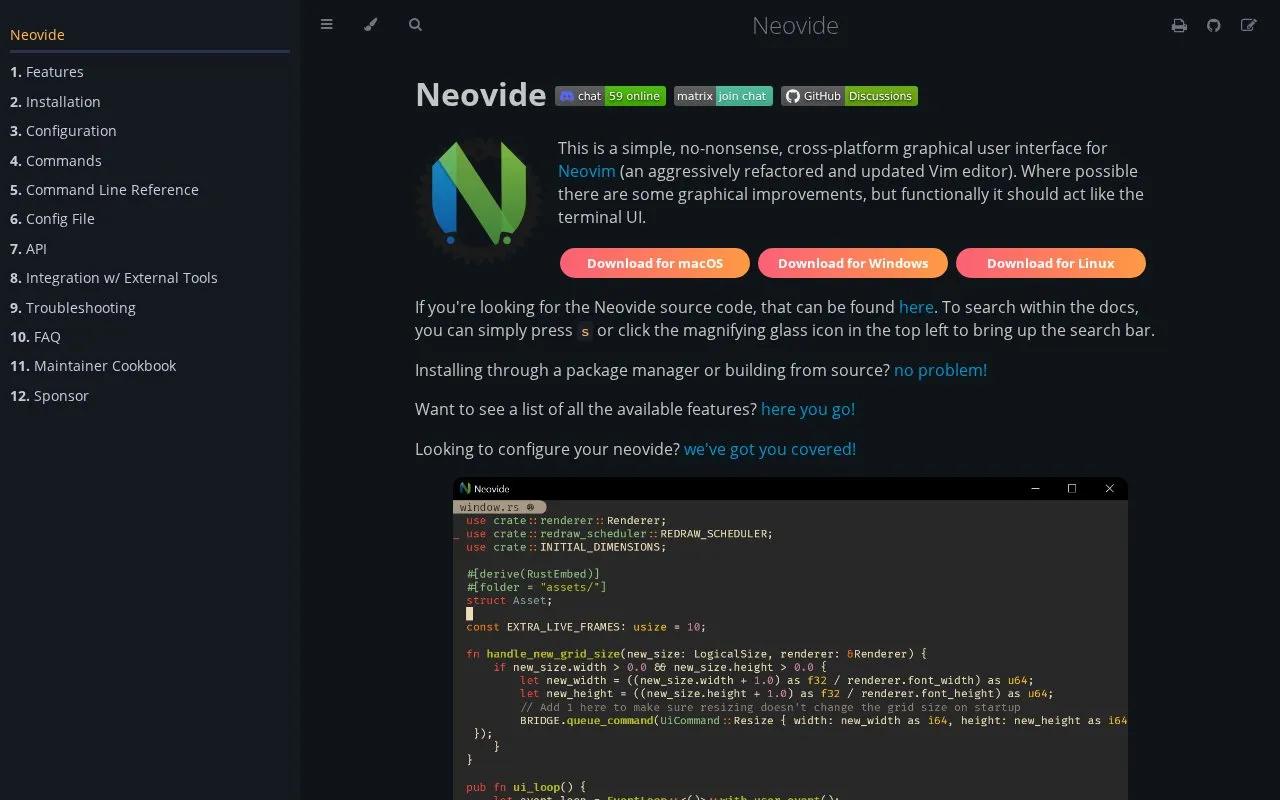This screenshot has height=800, width=1280.
Task: Open 10. FAQ chapter
Action: coord(35,337)
